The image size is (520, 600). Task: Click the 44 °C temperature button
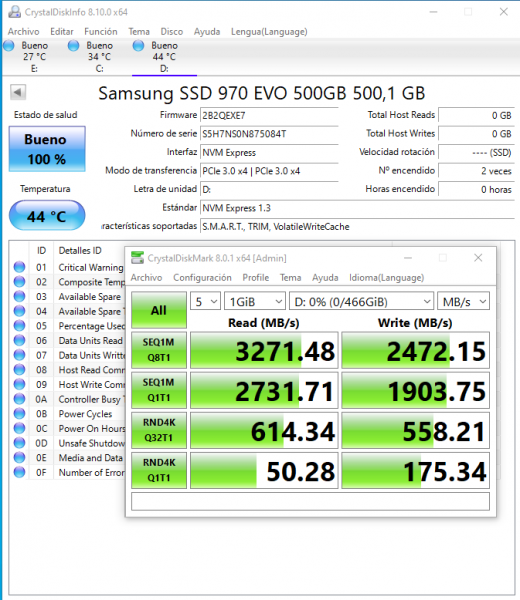pyautogui.click(x=47, y=216)
